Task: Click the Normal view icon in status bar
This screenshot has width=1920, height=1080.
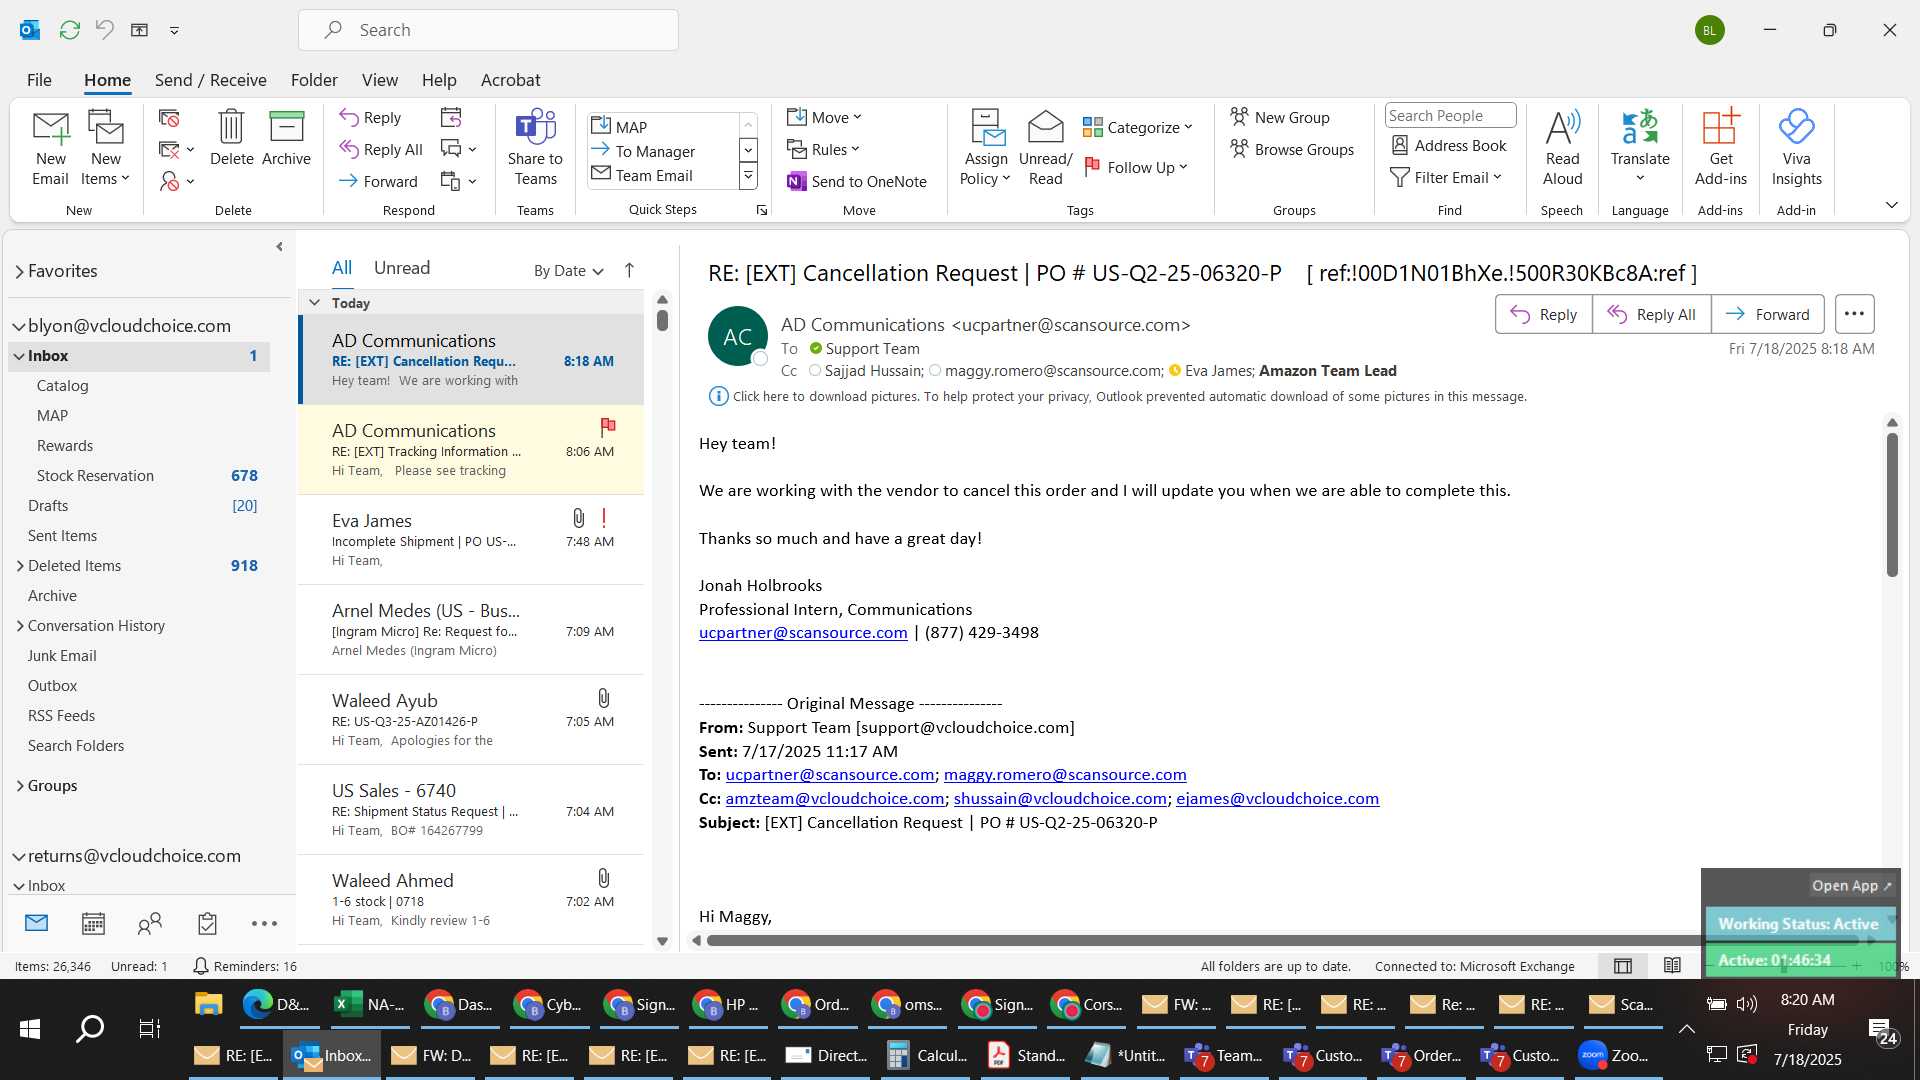Action: click(1623, 966)
